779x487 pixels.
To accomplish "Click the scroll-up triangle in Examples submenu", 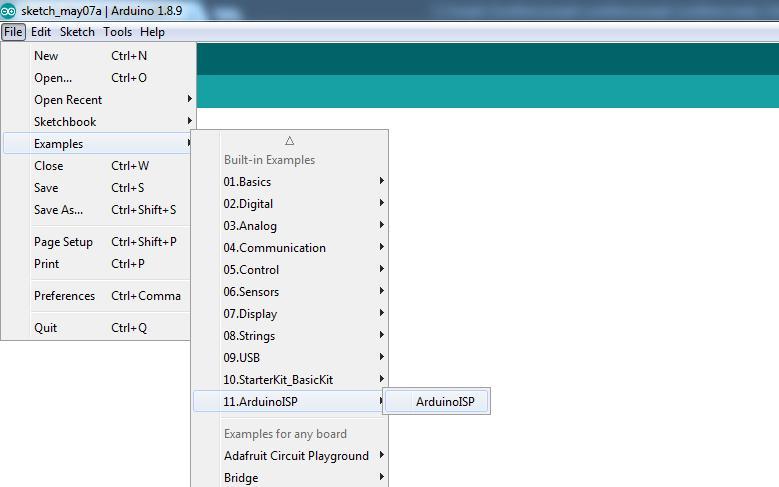I will click(290, 141).
